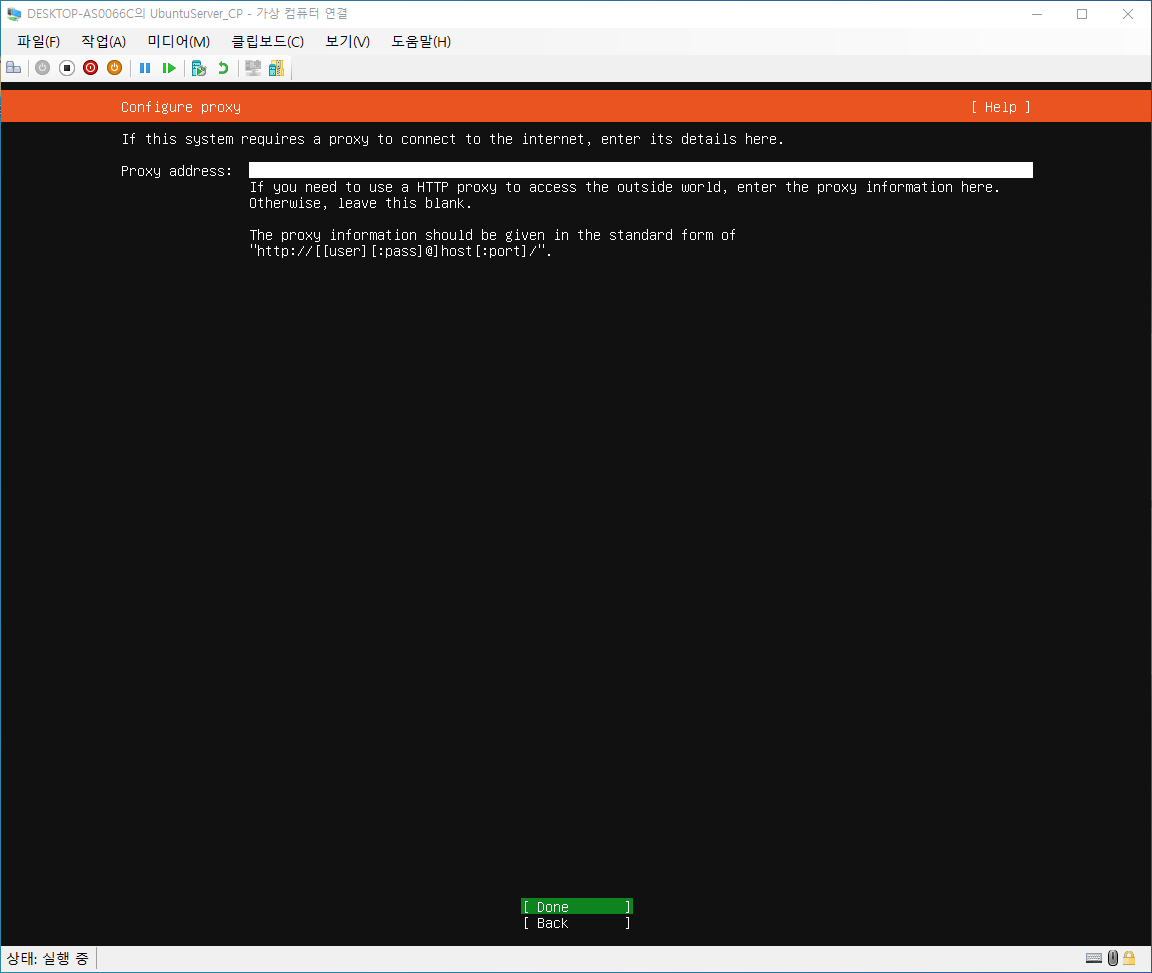
Task: Minimize the virtual machine connection window
Action: tap(1037, 14)
